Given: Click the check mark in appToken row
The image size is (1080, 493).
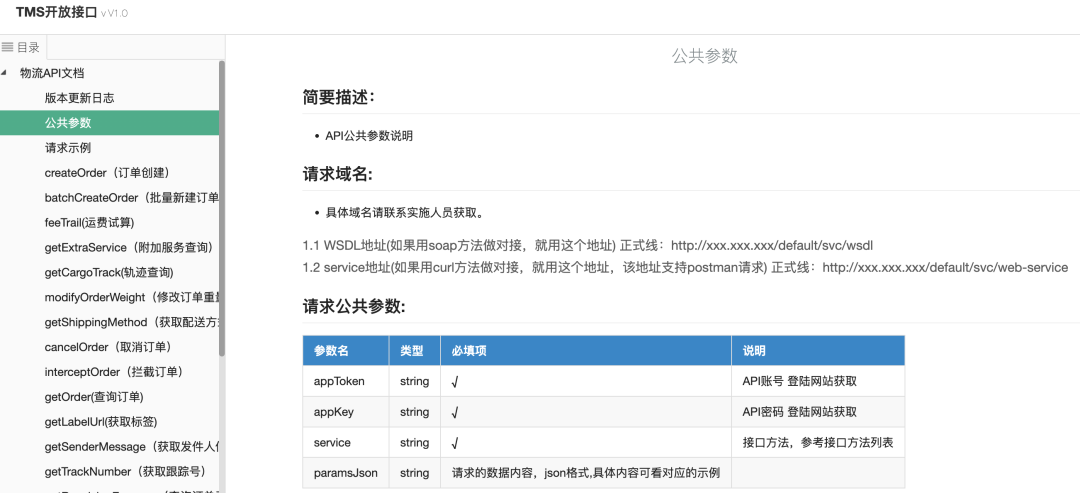Looking at the screenshot, I should point(455,381).
